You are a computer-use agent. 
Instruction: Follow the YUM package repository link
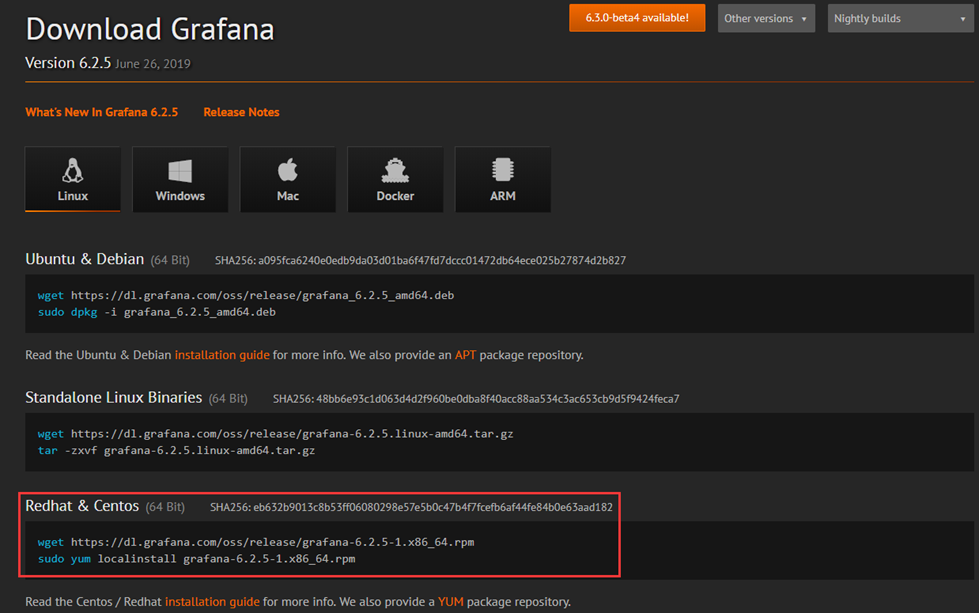click(450, 602)
